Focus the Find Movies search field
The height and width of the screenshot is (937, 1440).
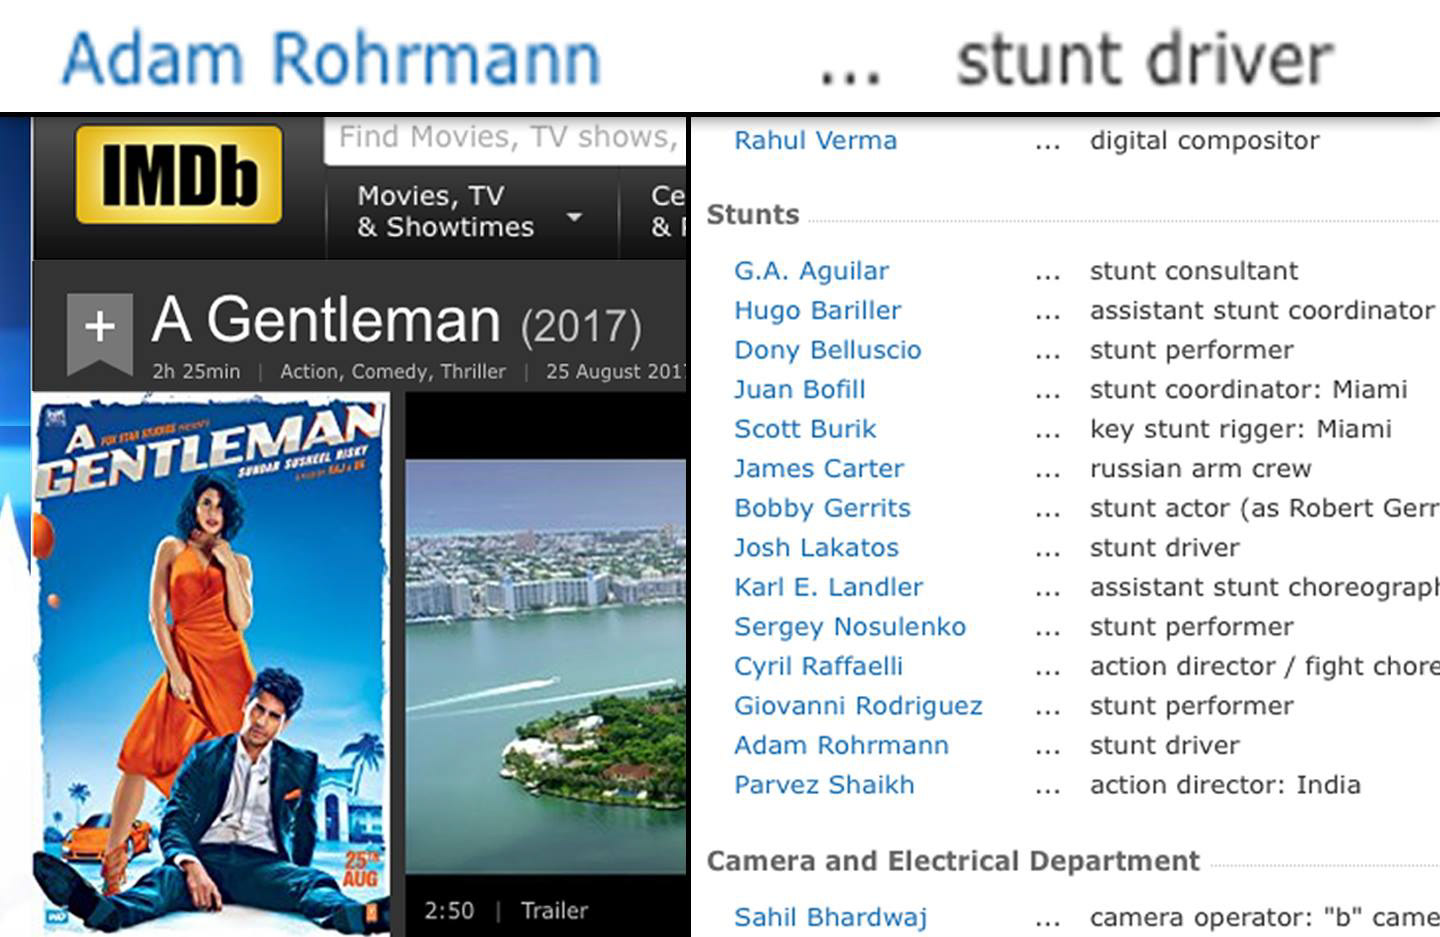pos(506,139)
